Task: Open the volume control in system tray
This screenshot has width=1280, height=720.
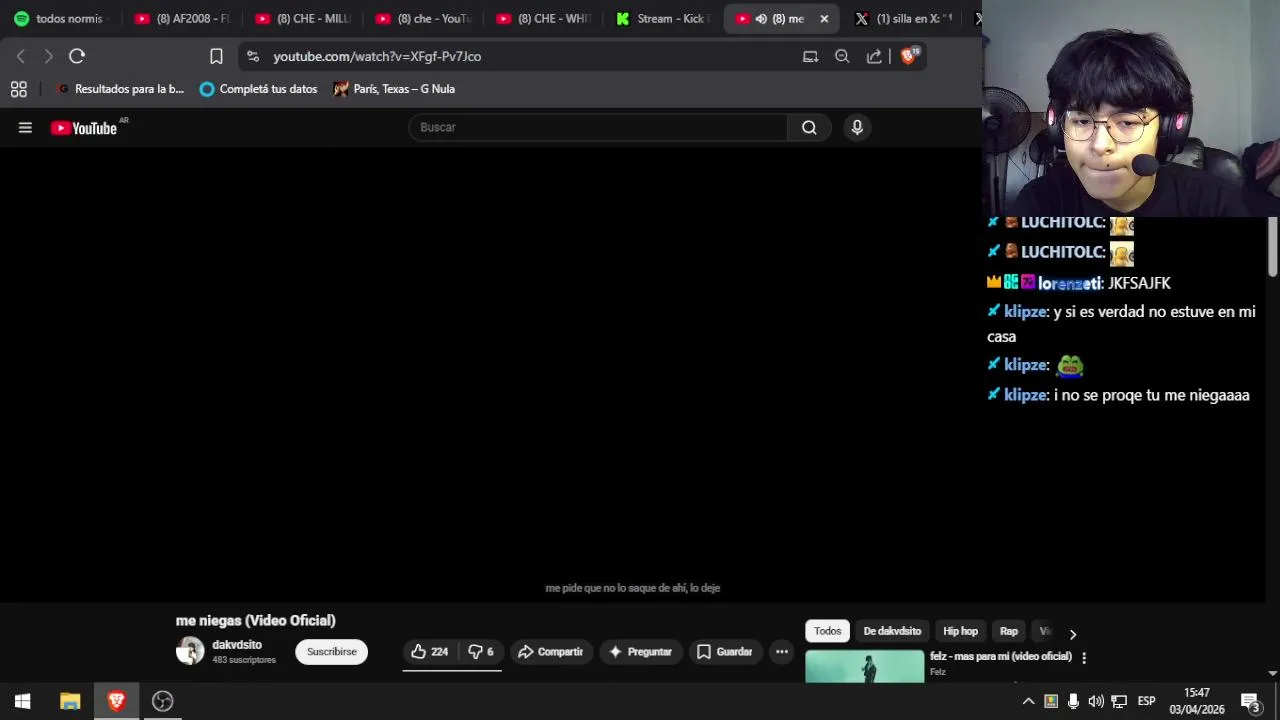Action: (x=1096, y=701)
